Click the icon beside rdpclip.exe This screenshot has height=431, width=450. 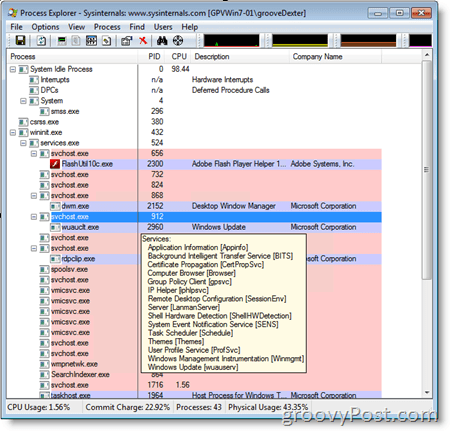[x=55, y=259]
